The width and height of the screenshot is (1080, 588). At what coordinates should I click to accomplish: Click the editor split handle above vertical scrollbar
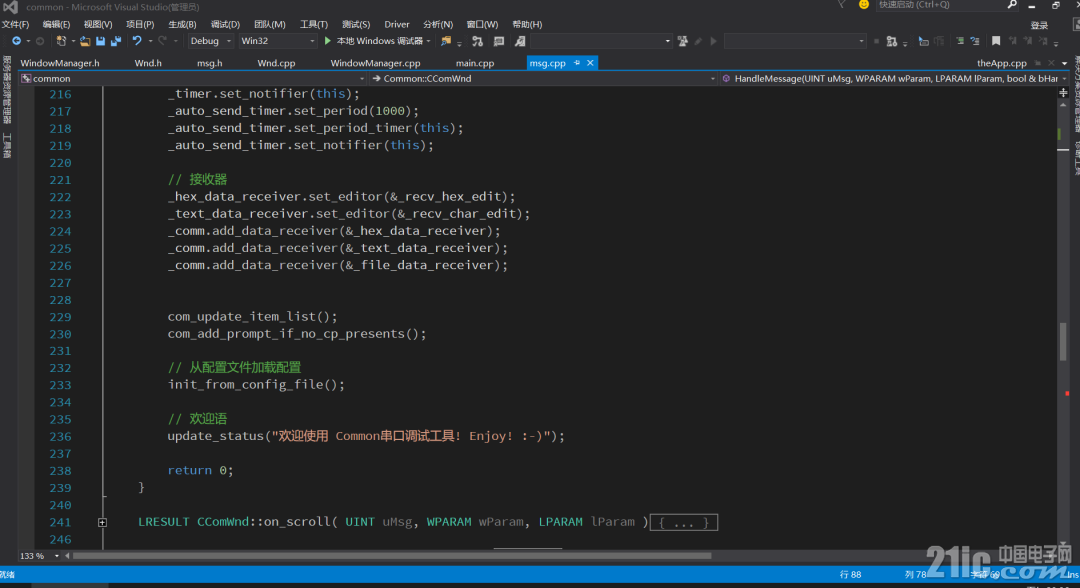click(x=1063, y=92)
